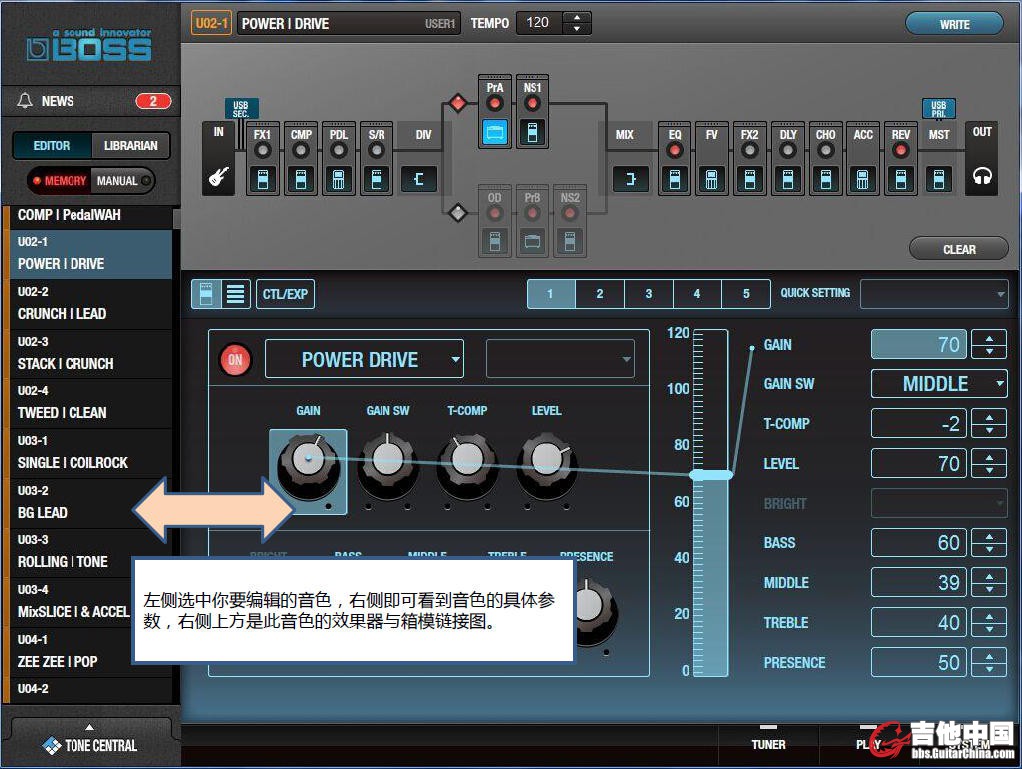The image size is (1022, 769).
Task: Open the QUICK SETTING dropdown
Action: (x=934, y=294)
